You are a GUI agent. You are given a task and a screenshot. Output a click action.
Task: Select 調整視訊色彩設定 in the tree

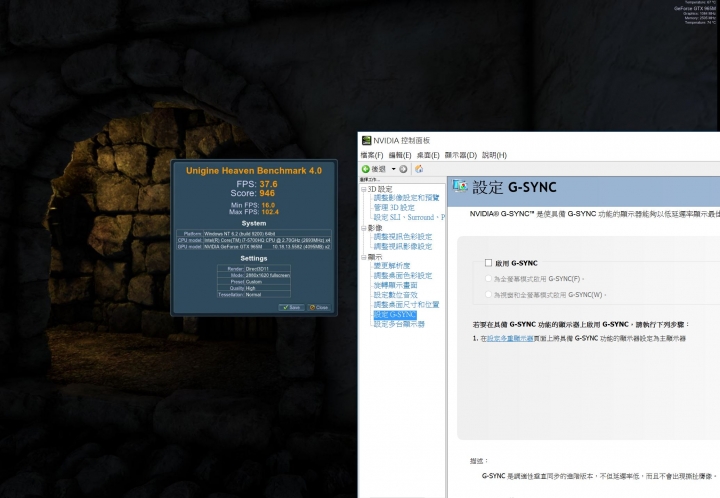click(x=403, y=237)
